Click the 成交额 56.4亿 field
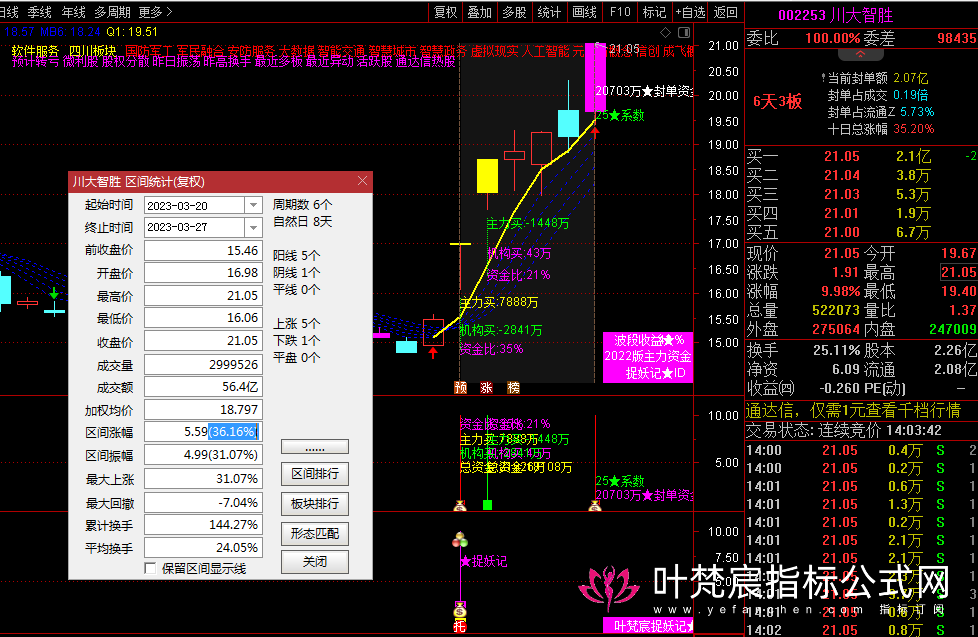 (x=203, y=387)
